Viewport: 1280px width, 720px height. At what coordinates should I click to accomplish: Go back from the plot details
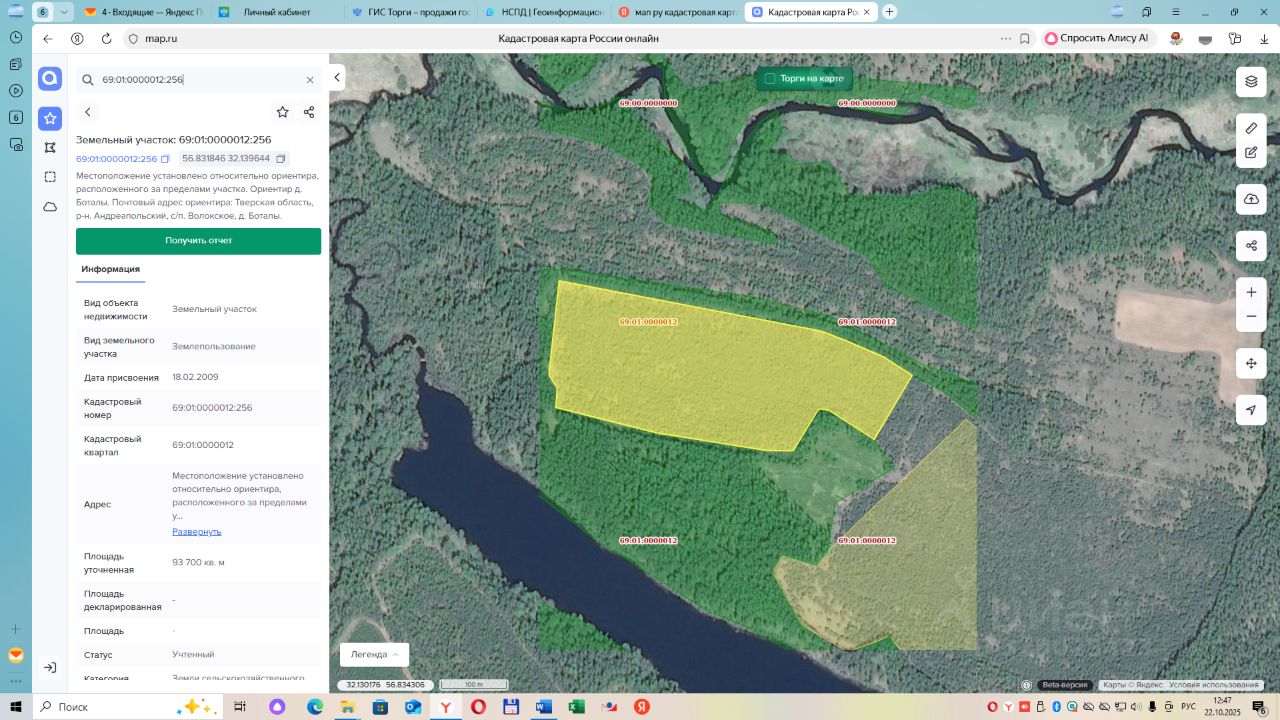pos(88,112)
